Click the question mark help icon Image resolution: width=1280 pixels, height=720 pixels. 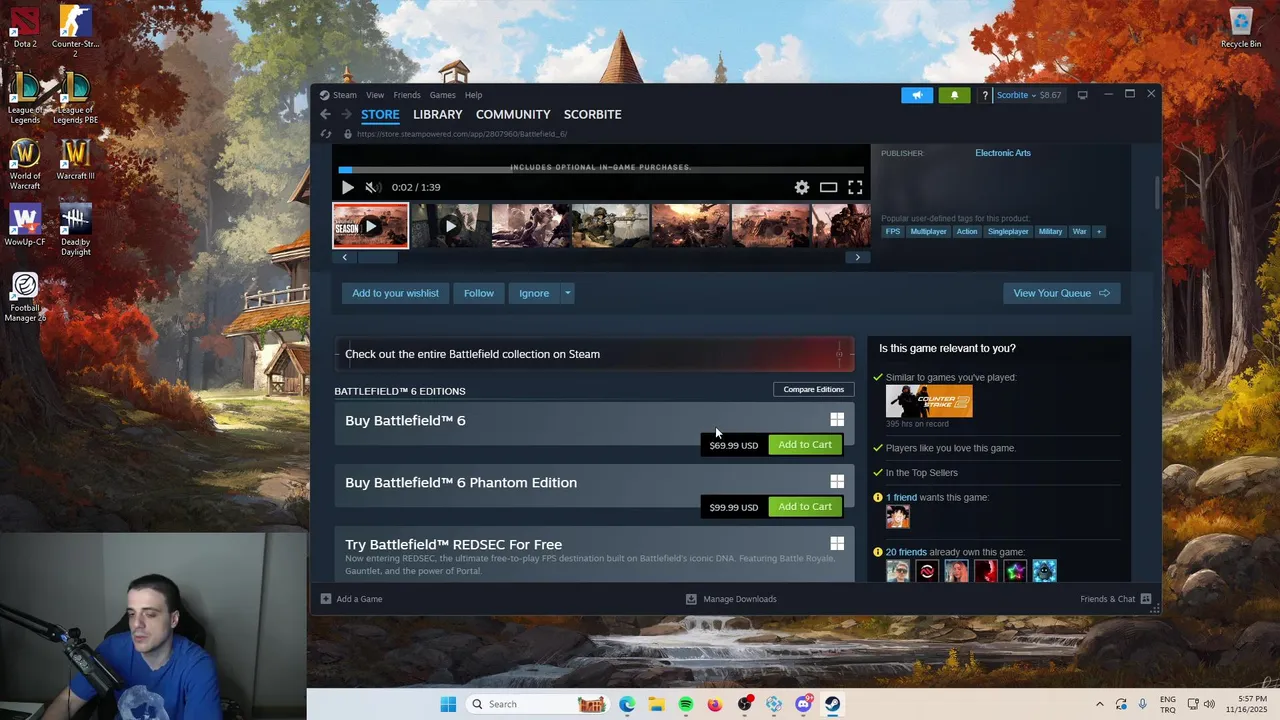pos(985,95)
